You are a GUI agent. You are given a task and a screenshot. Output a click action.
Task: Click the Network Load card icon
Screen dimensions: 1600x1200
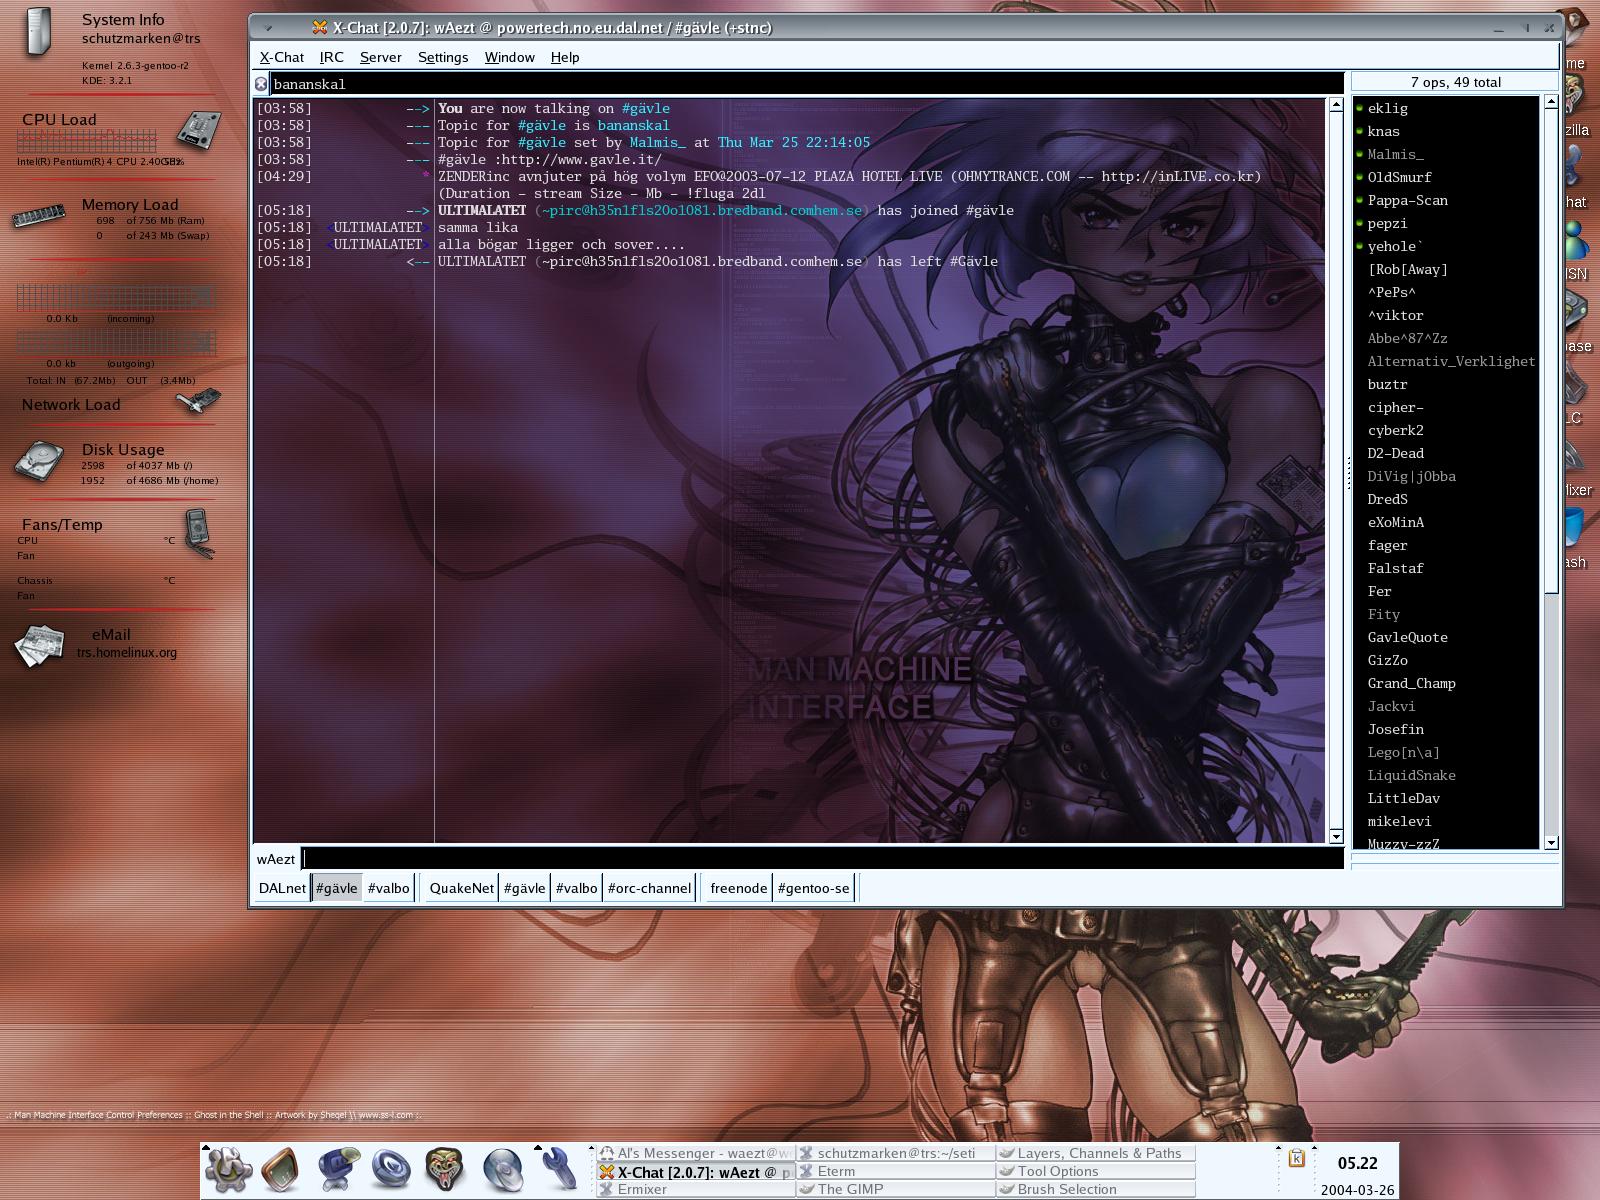click(x=198, y=401)
